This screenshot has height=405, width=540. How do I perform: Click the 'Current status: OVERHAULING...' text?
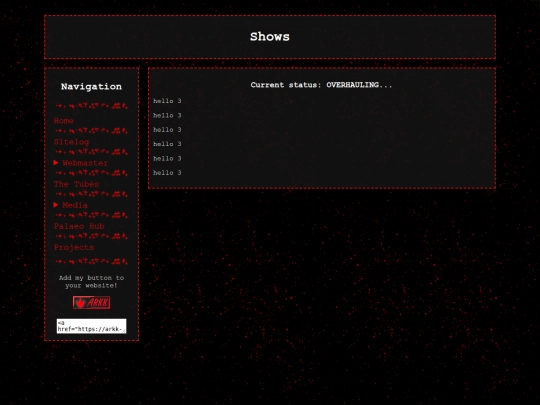pyautogui.click(x=321, y=85)
